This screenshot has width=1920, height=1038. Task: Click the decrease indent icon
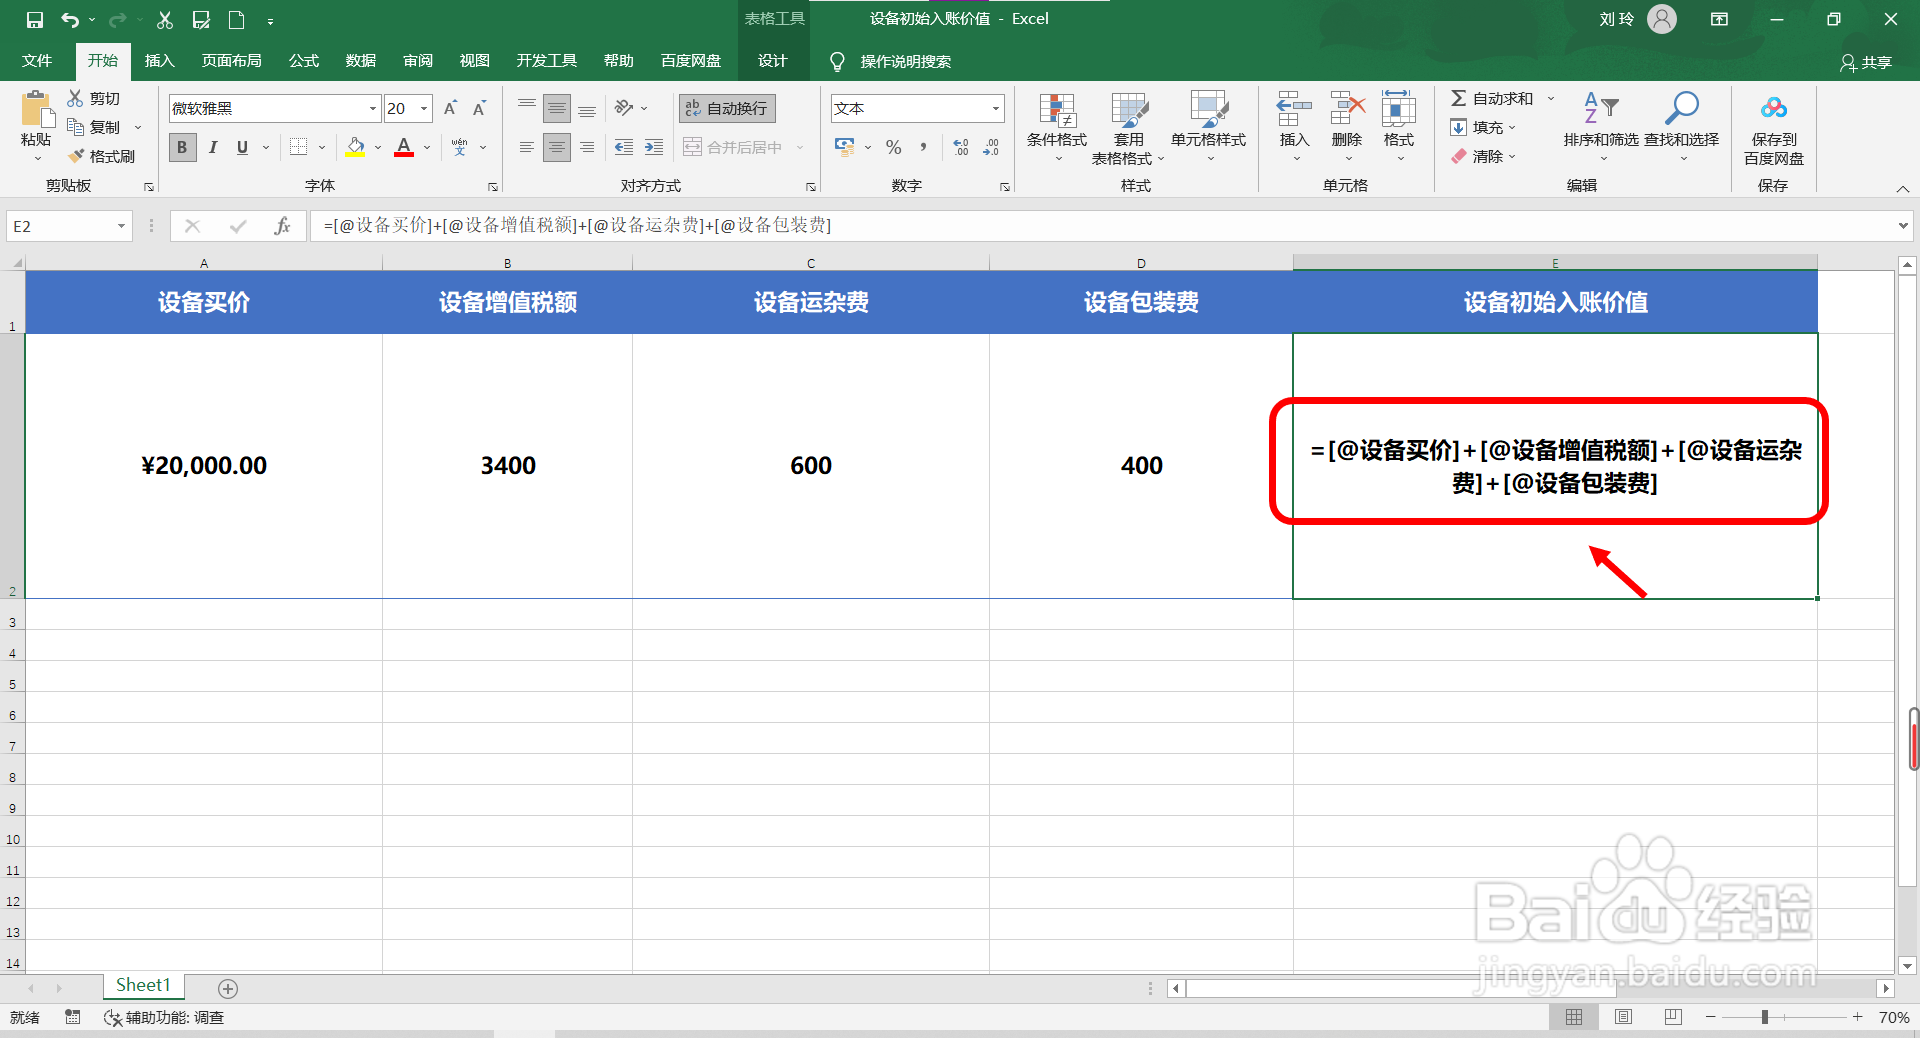pos(624,147)
